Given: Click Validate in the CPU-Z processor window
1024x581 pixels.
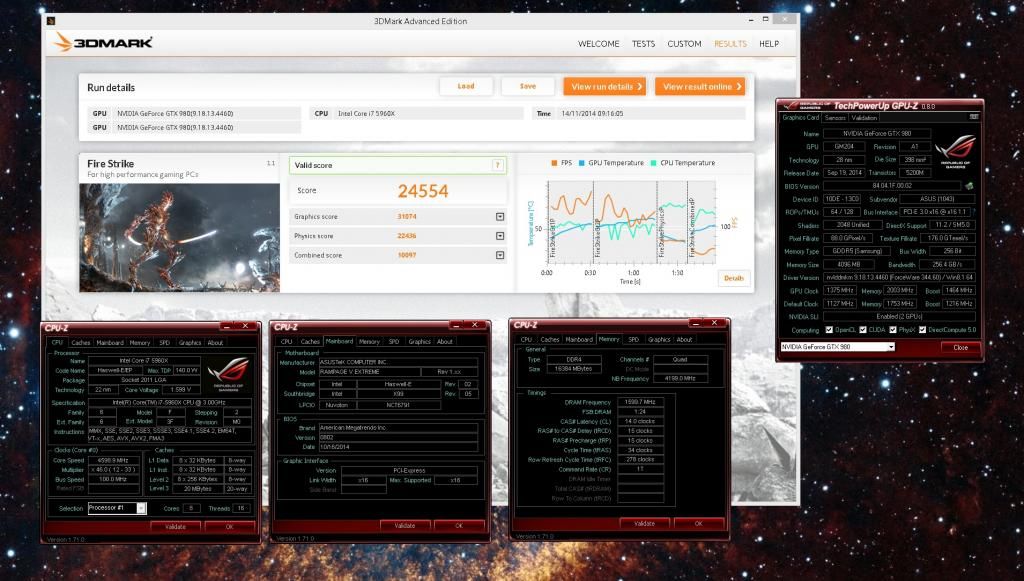Looking at the screenshot, I should coord(175,527).
